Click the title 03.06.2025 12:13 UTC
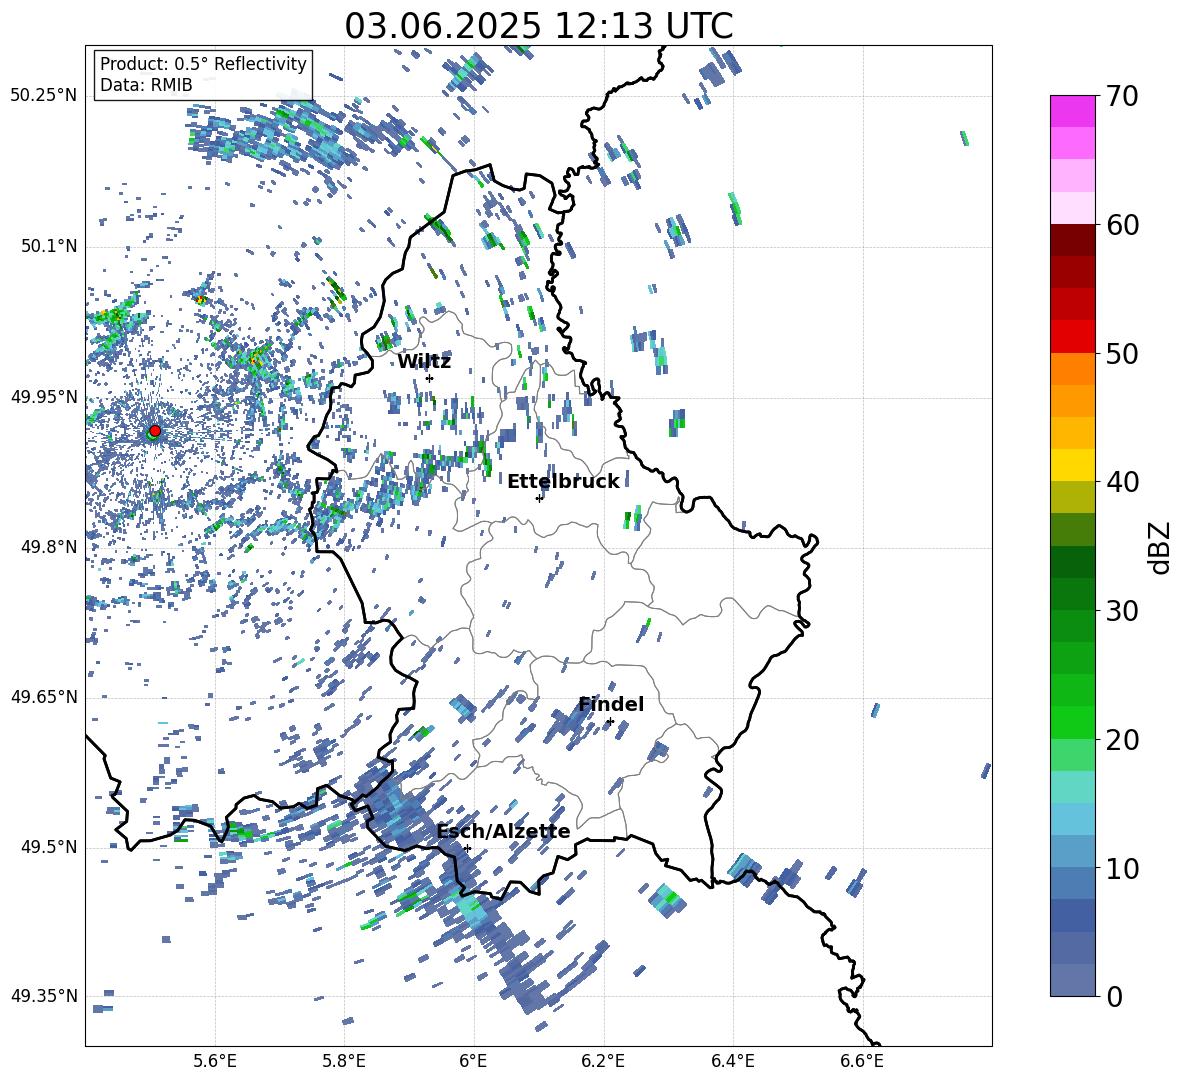Image resolution: width=1184 pixels, height=1081 pixels. click(x=538, y=26)
